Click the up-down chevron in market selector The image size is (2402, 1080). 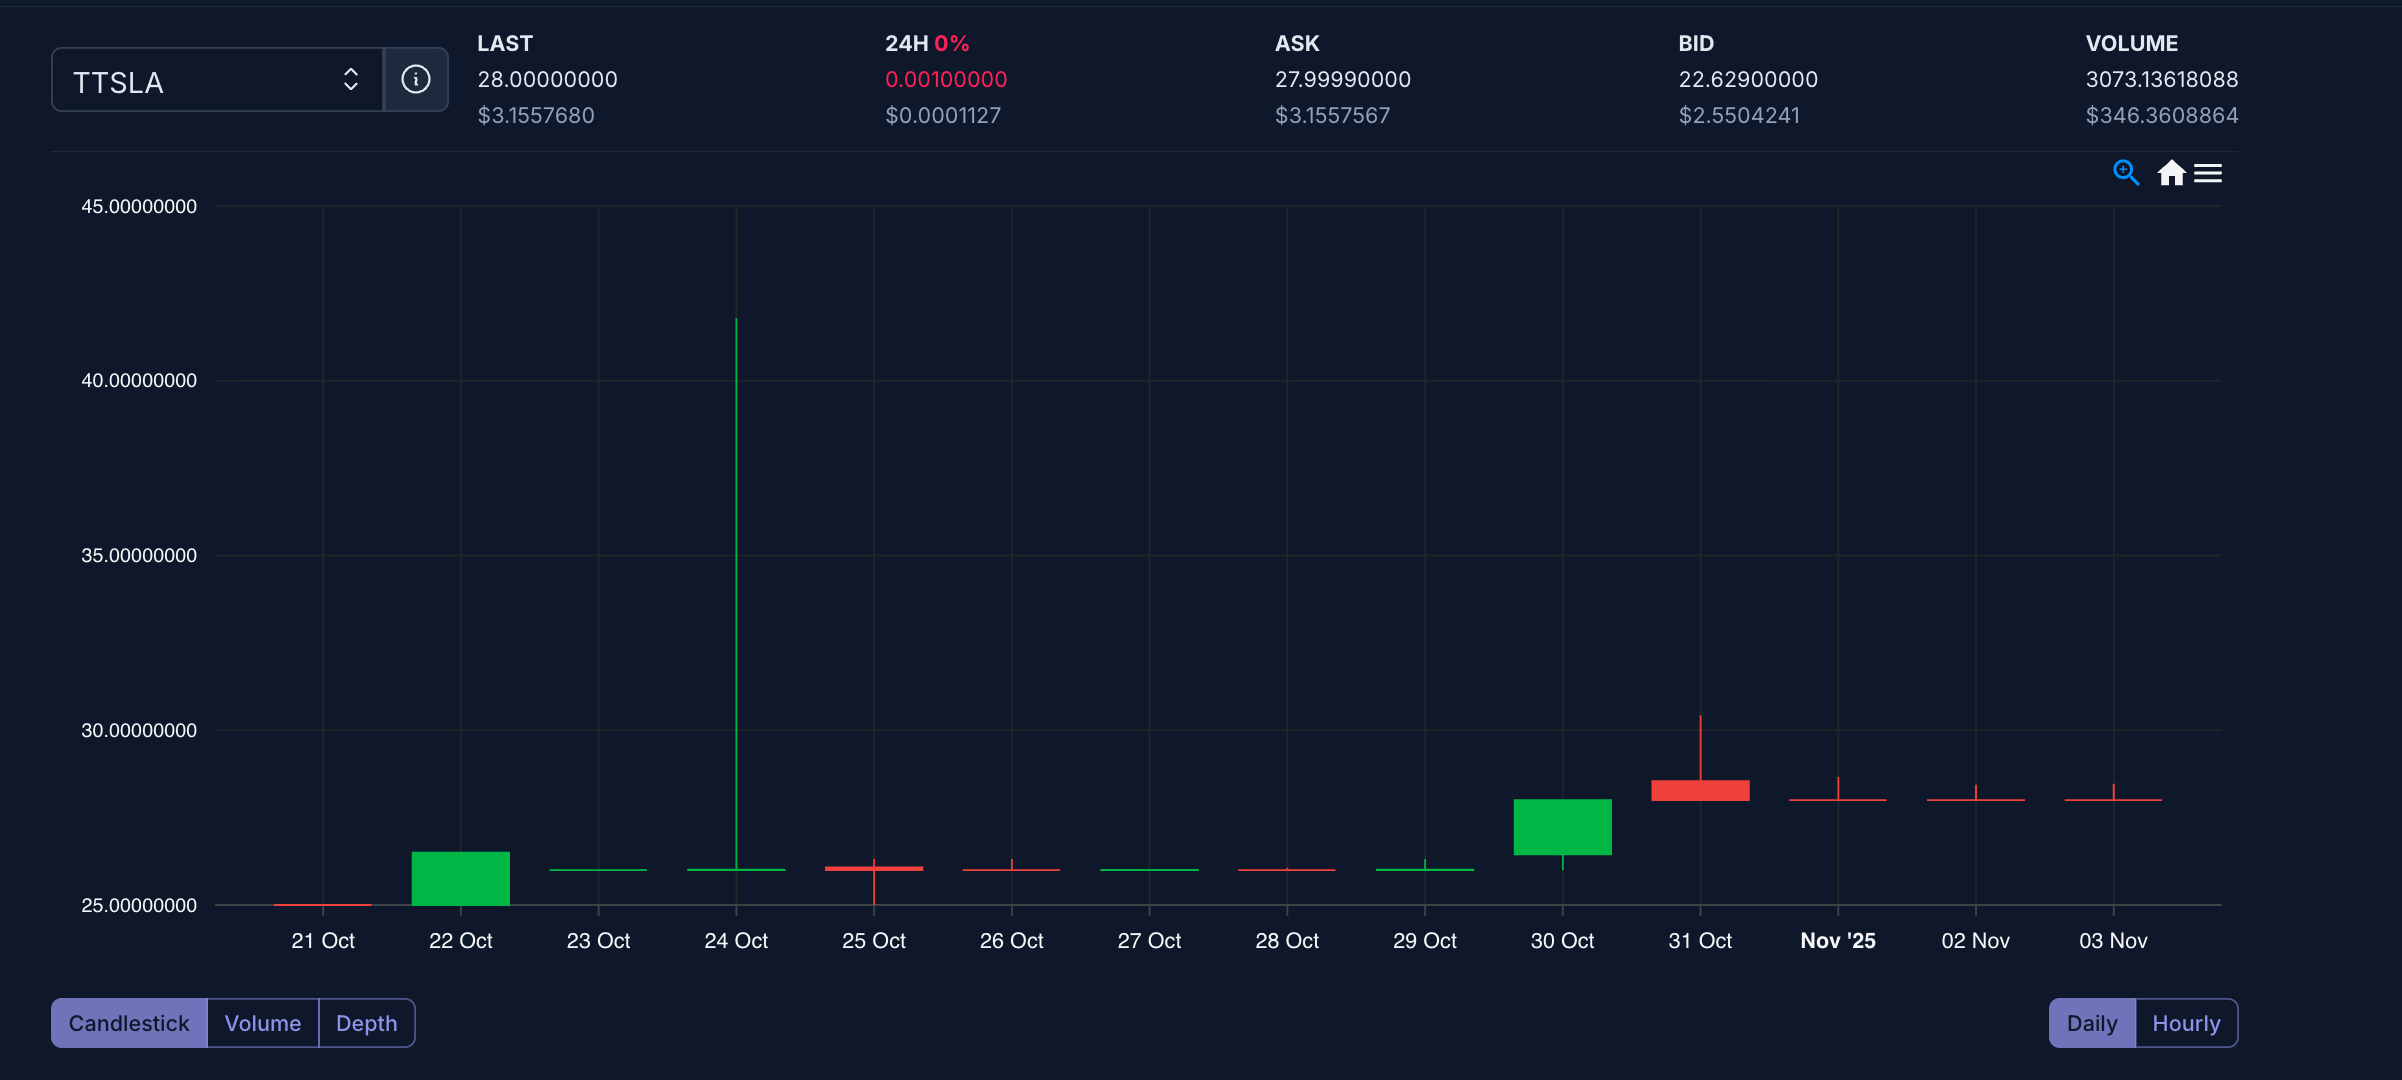pyautogui.click(x=351, y=80)
